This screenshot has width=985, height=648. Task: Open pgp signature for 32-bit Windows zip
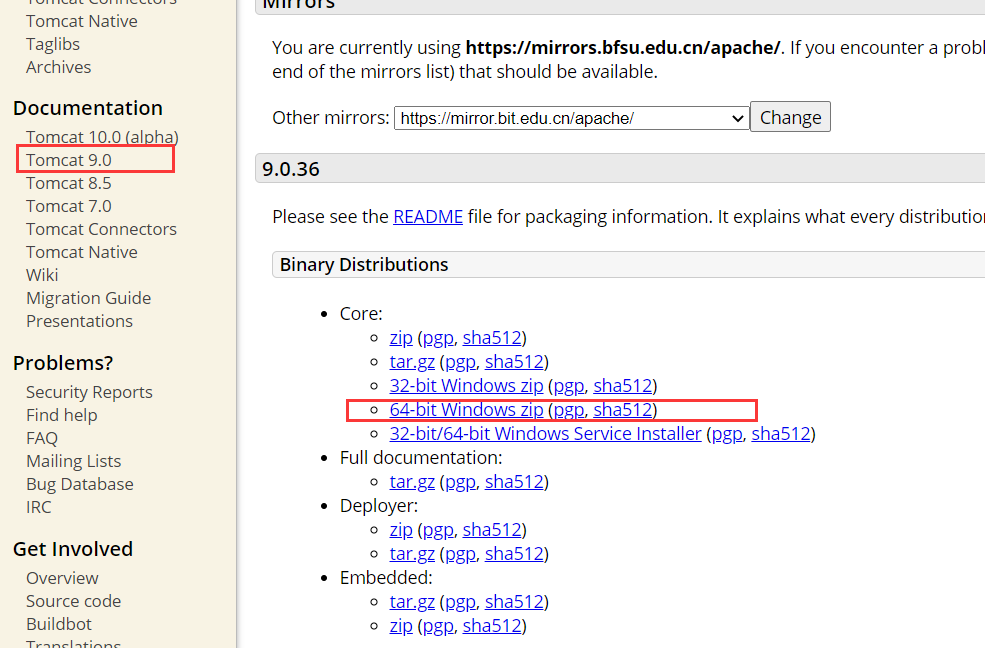coord(569,386)
